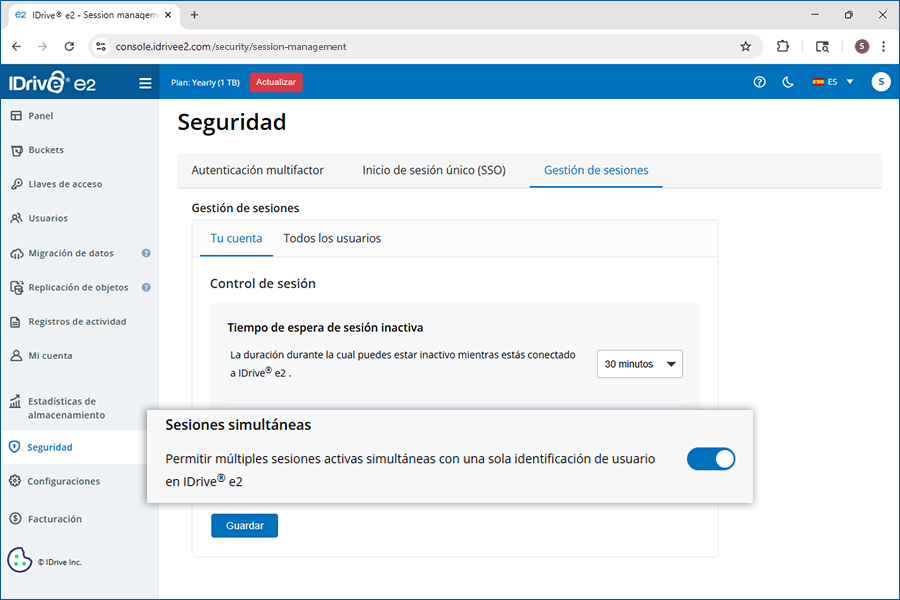
Task: Click Replicación de objetos icon
Action: pos(17,288)
